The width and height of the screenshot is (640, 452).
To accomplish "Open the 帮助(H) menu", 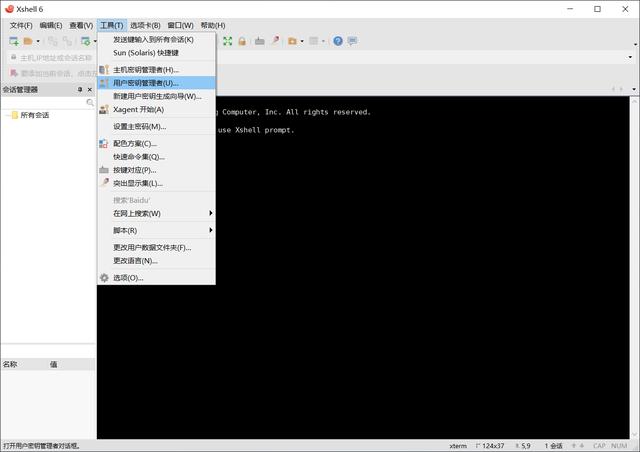I will (213, 25).
